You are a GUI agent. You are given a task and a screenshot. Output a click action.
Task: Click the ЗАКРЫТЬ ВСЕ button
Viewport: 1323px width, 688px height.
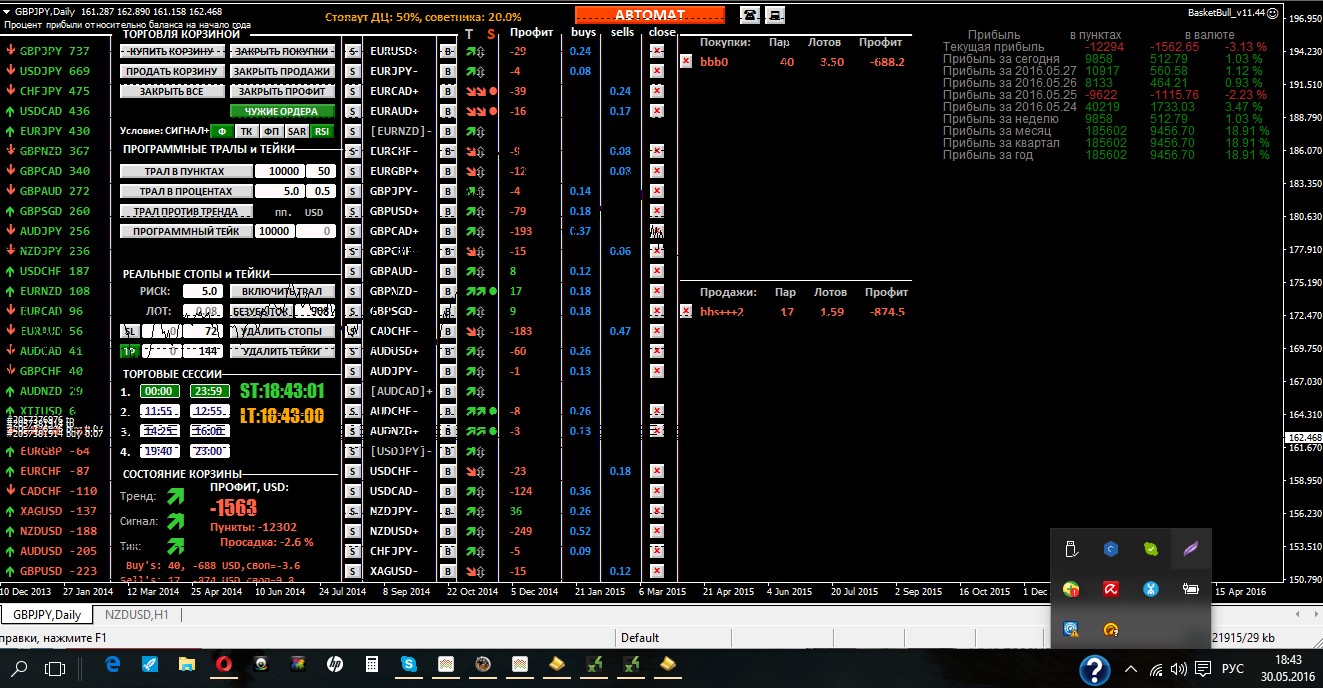[171, 91]
